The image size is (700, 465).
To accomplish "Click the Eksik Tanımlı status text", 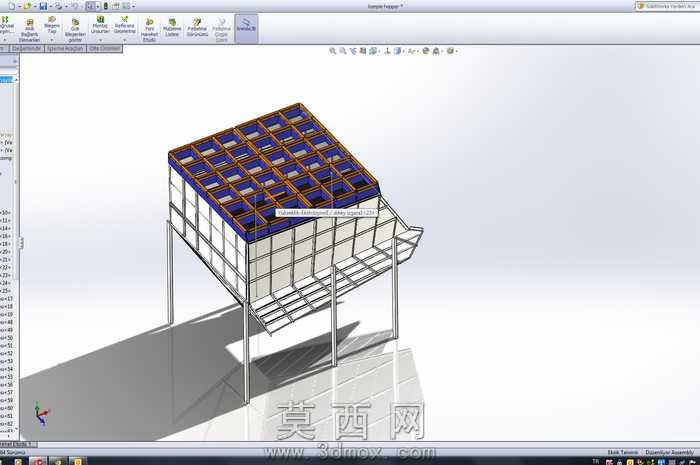I will [622, 453].
